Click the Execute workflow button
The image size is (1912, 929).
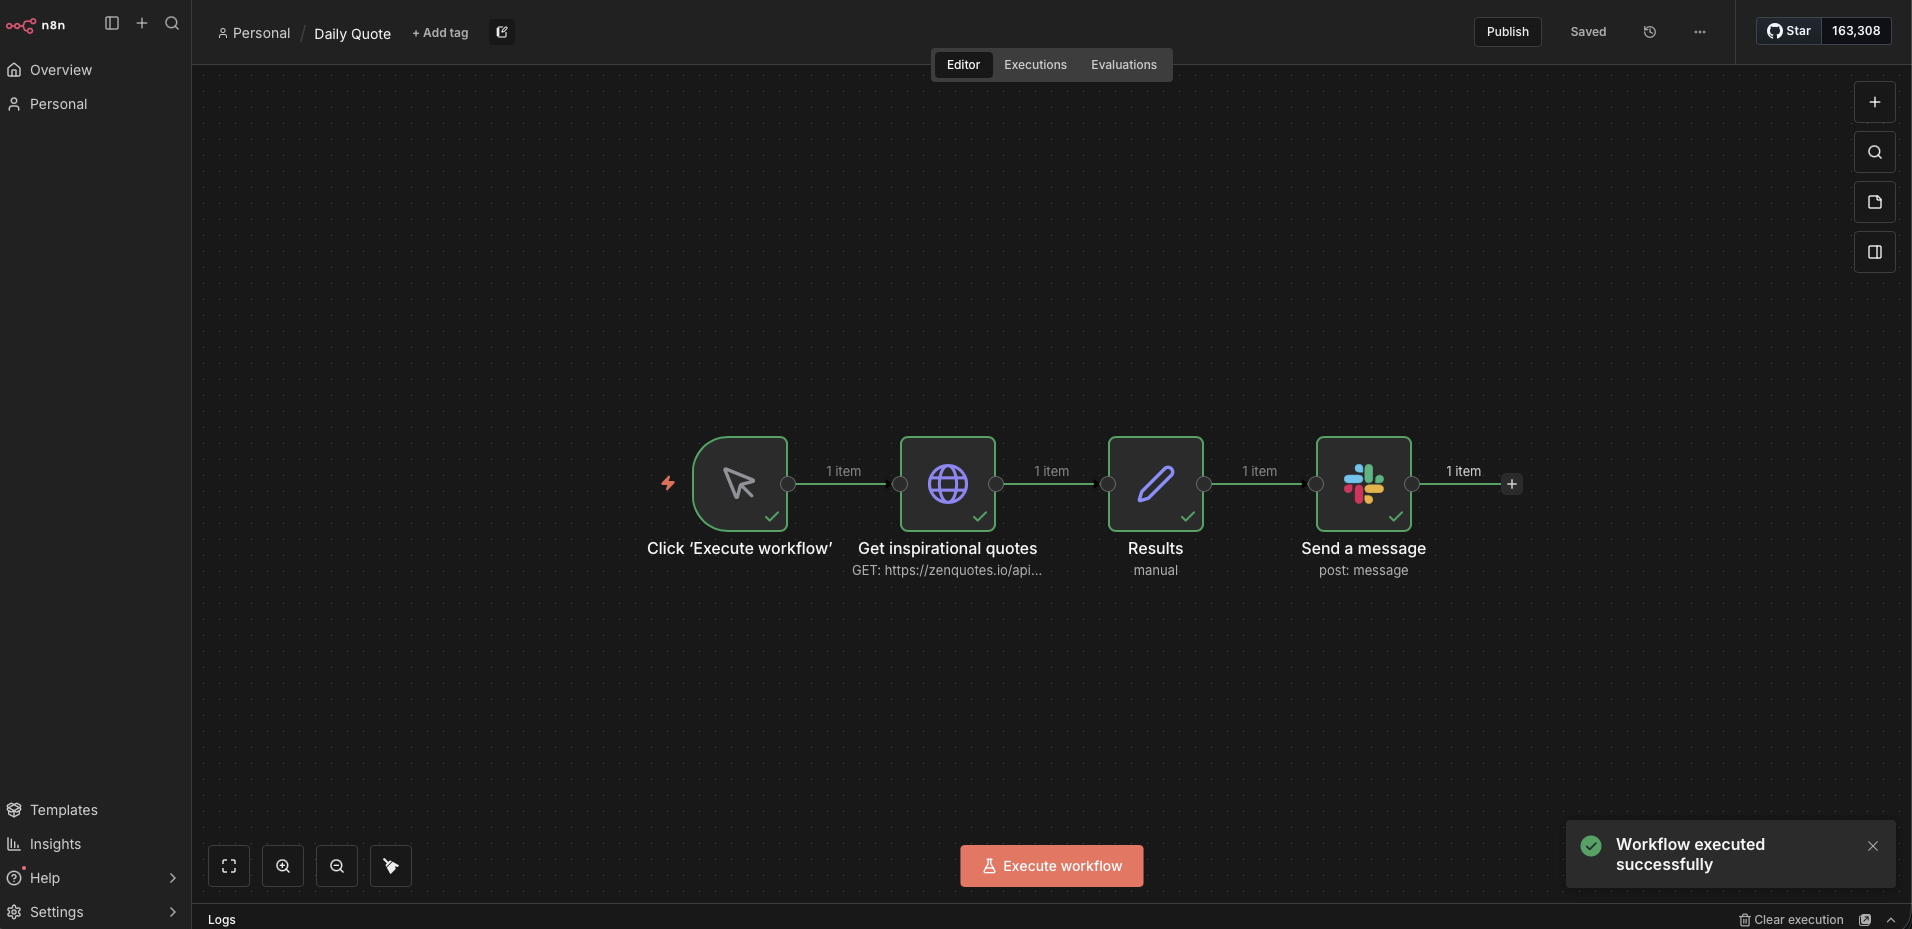tap(1051, 866)
